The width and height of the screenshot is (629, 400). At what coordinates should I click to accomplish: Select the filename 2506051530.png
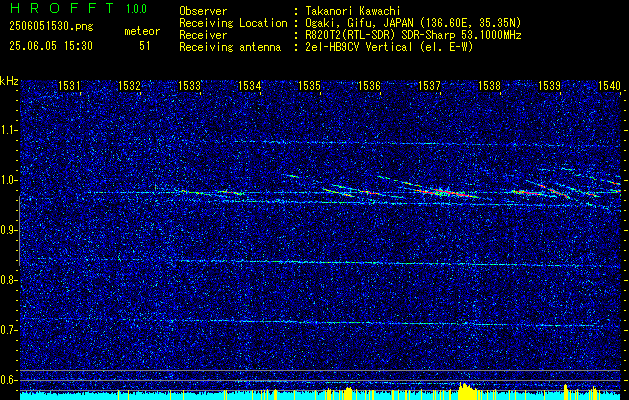(x=51, y=27)
